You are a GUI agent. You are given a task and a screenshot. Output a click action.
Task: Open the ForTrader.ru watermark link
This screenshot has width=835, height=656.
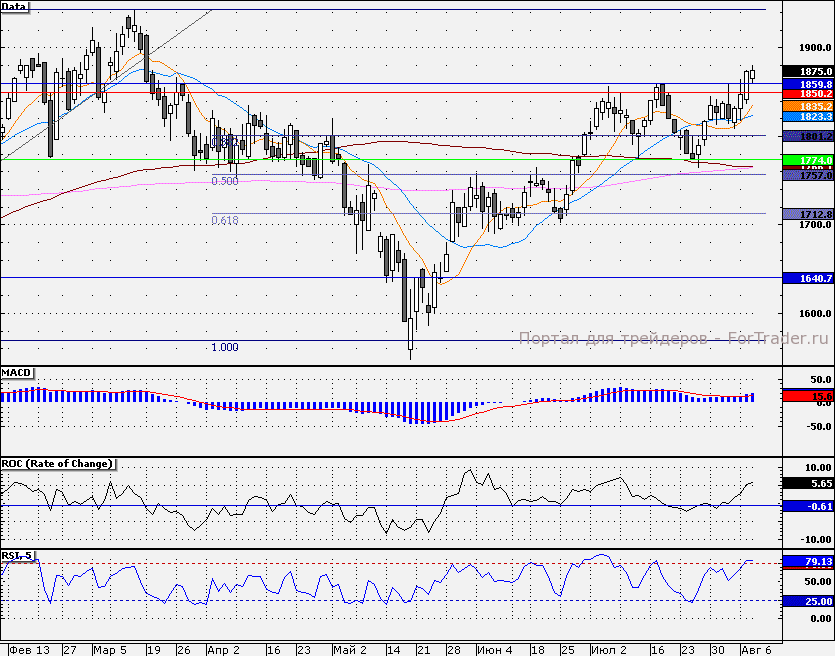pyautogui.click(x=674, y=339)
